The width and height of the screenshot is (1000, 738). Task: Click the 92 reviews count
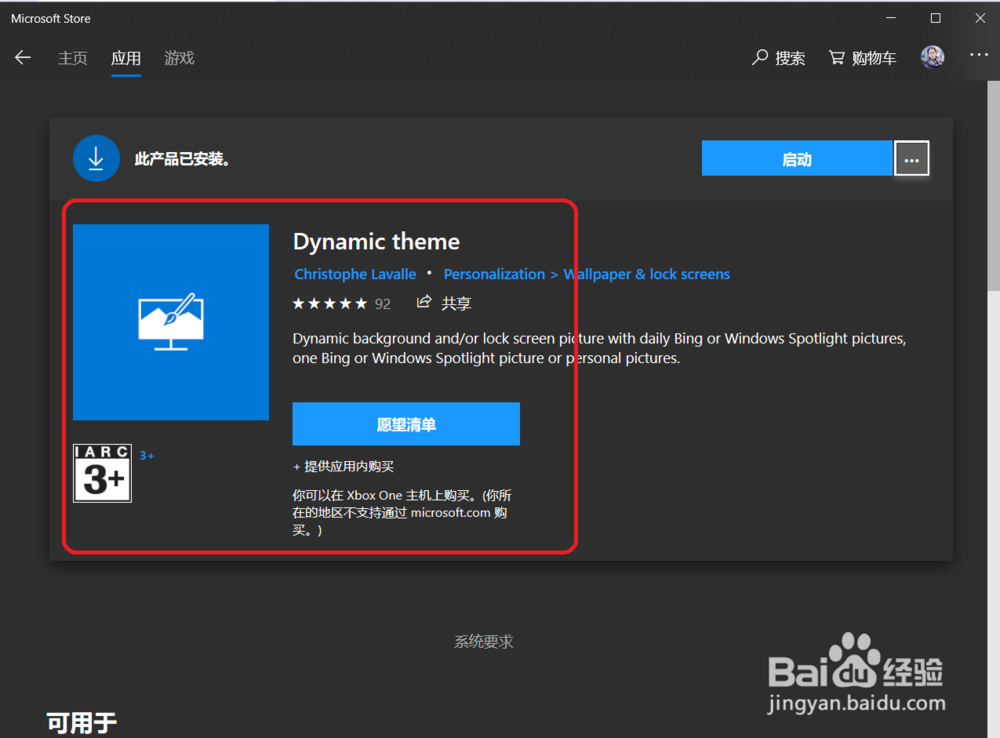click(382, 302)
